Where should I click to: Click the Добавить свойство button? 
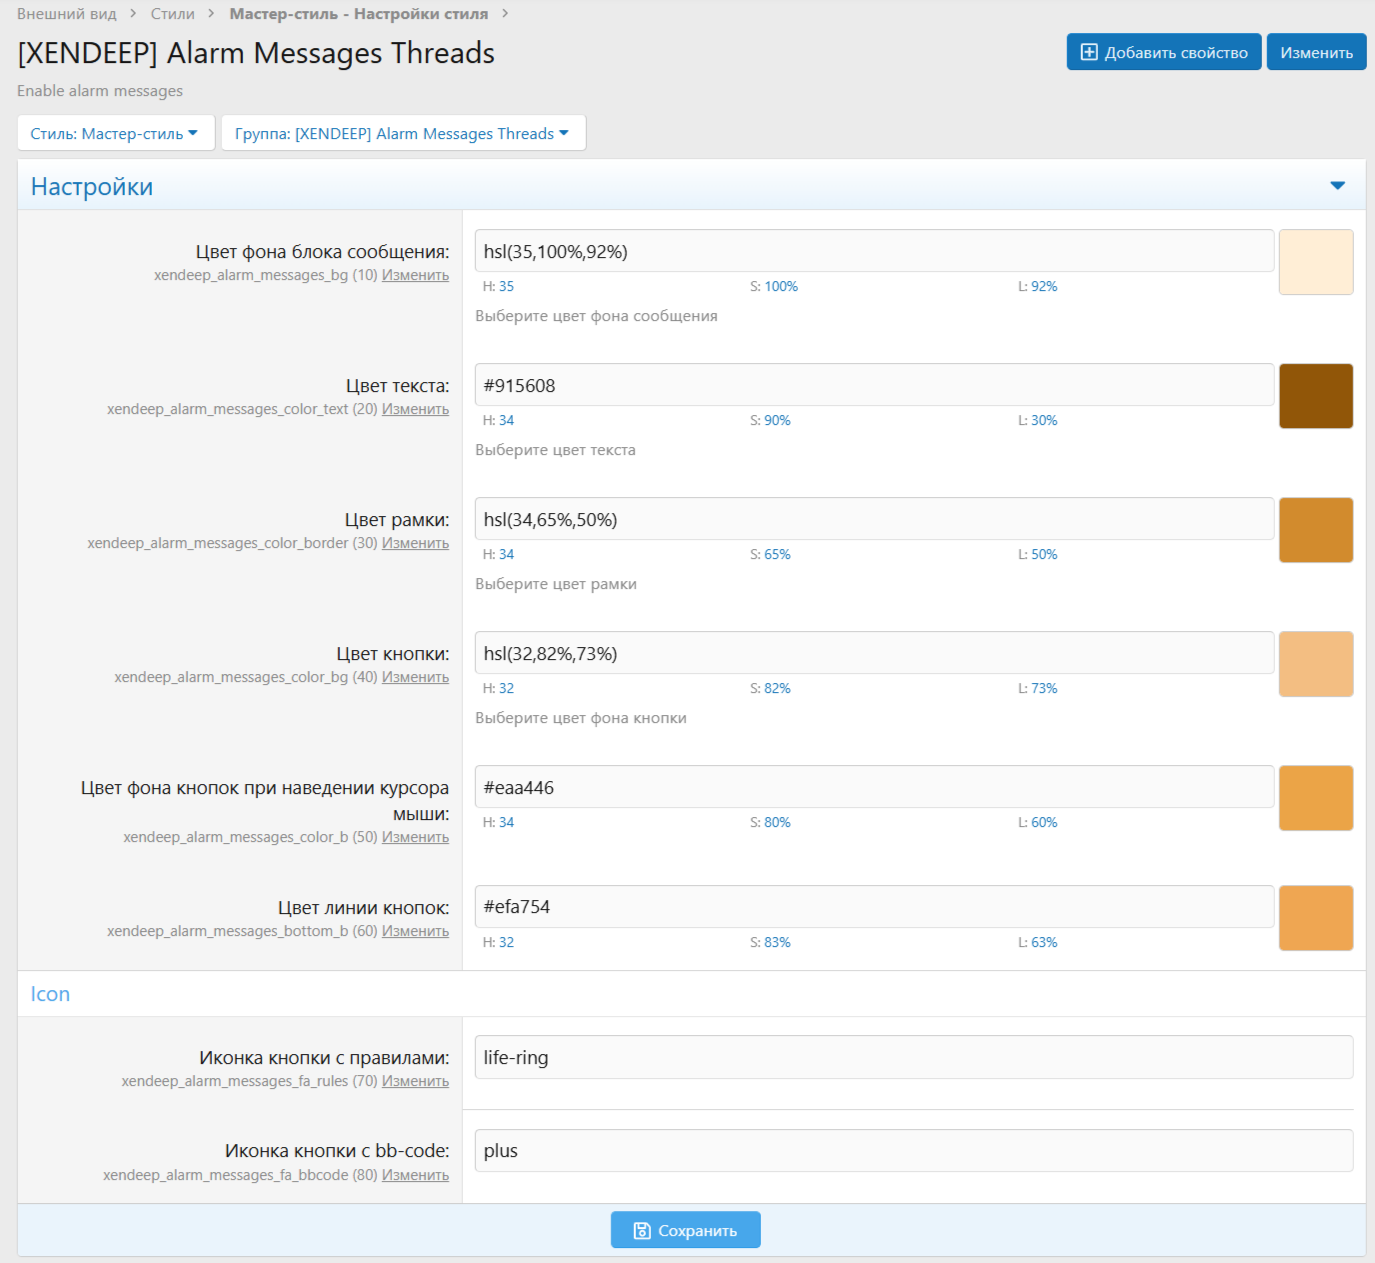coord(1163,53)
